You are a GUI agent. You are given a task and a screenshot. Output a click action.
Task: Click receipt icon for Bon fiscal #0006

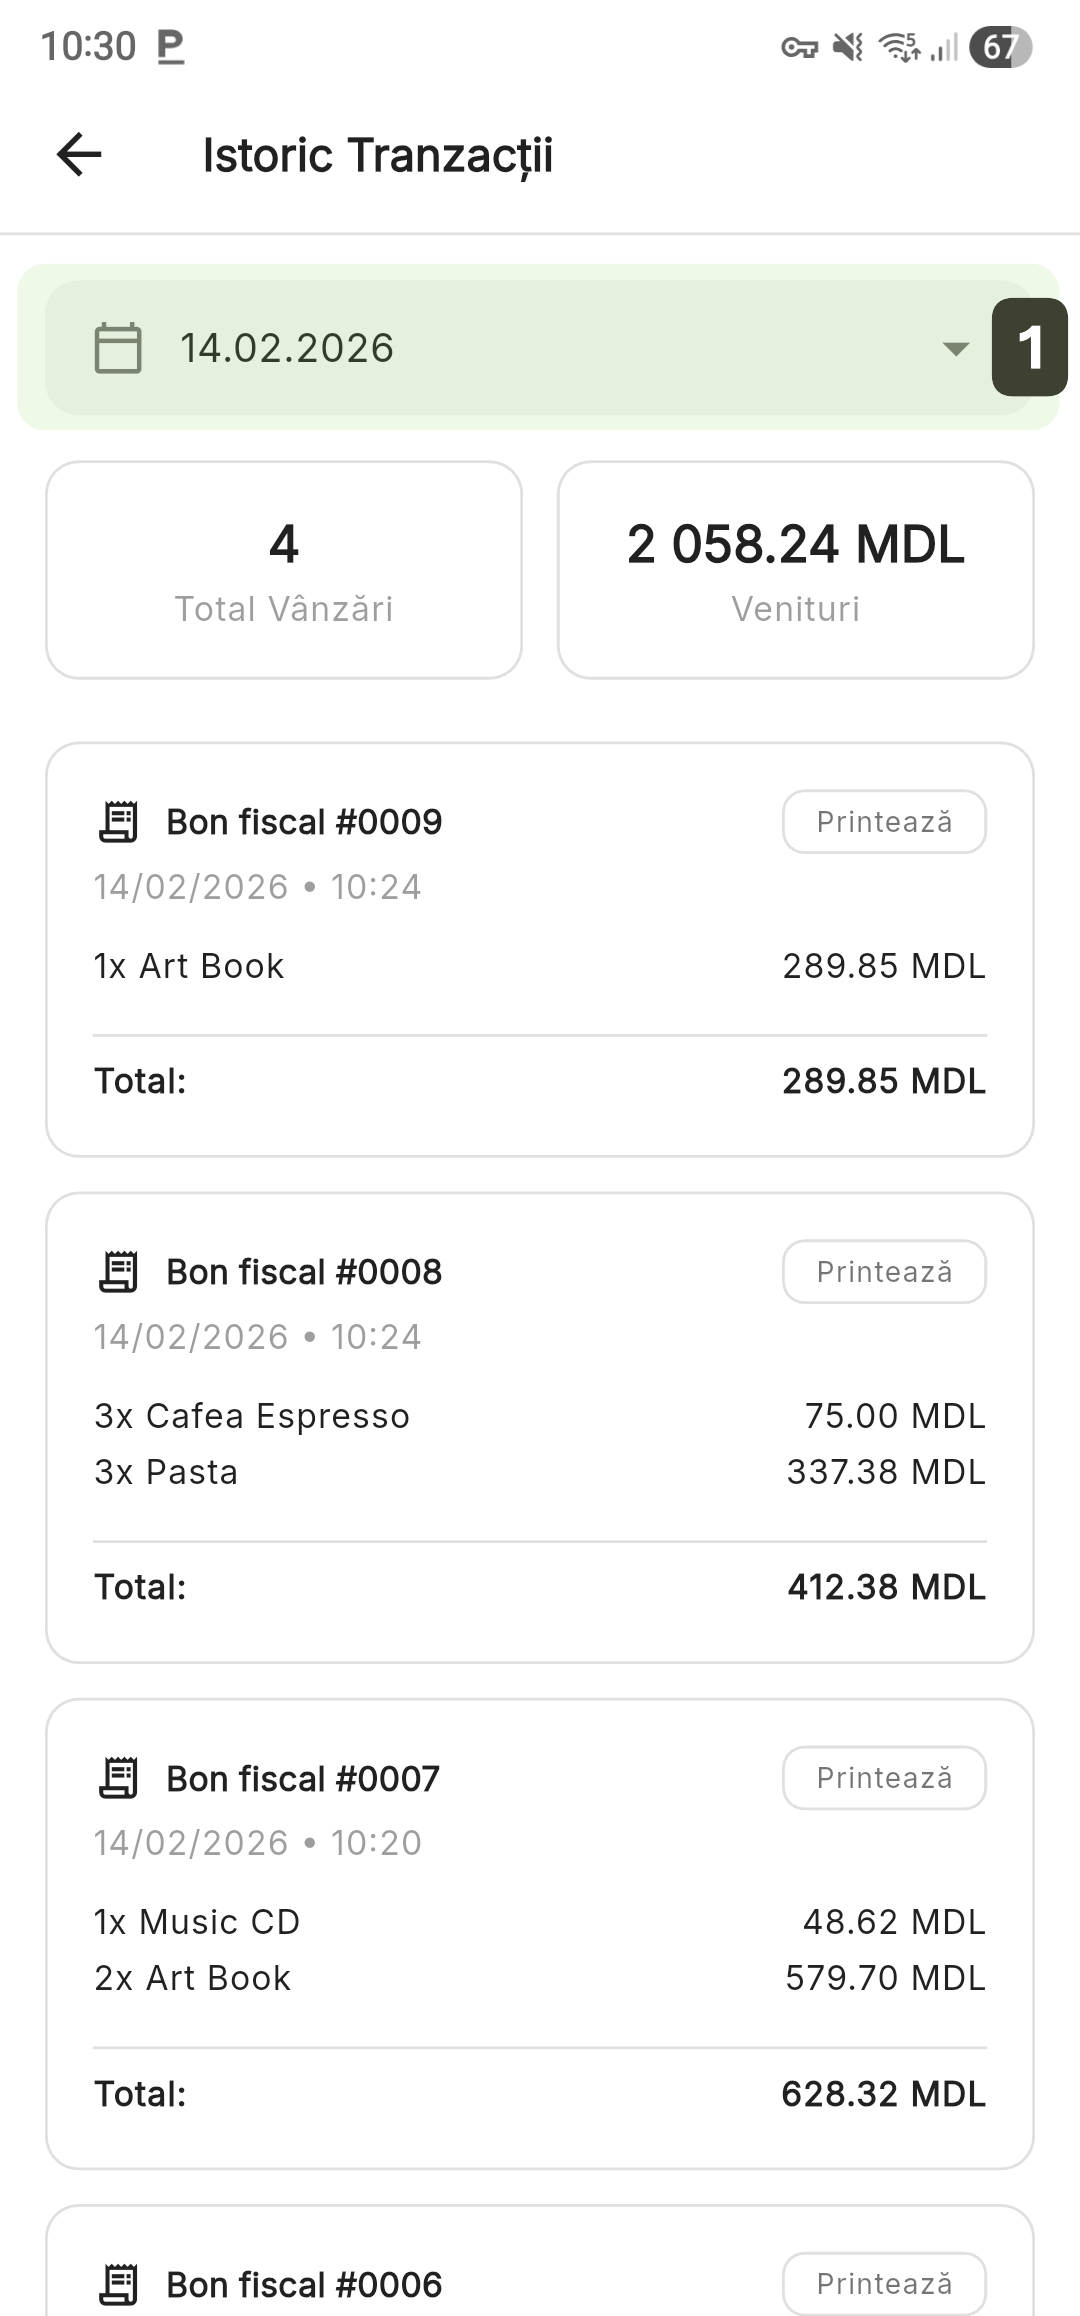coord(119,2284)
